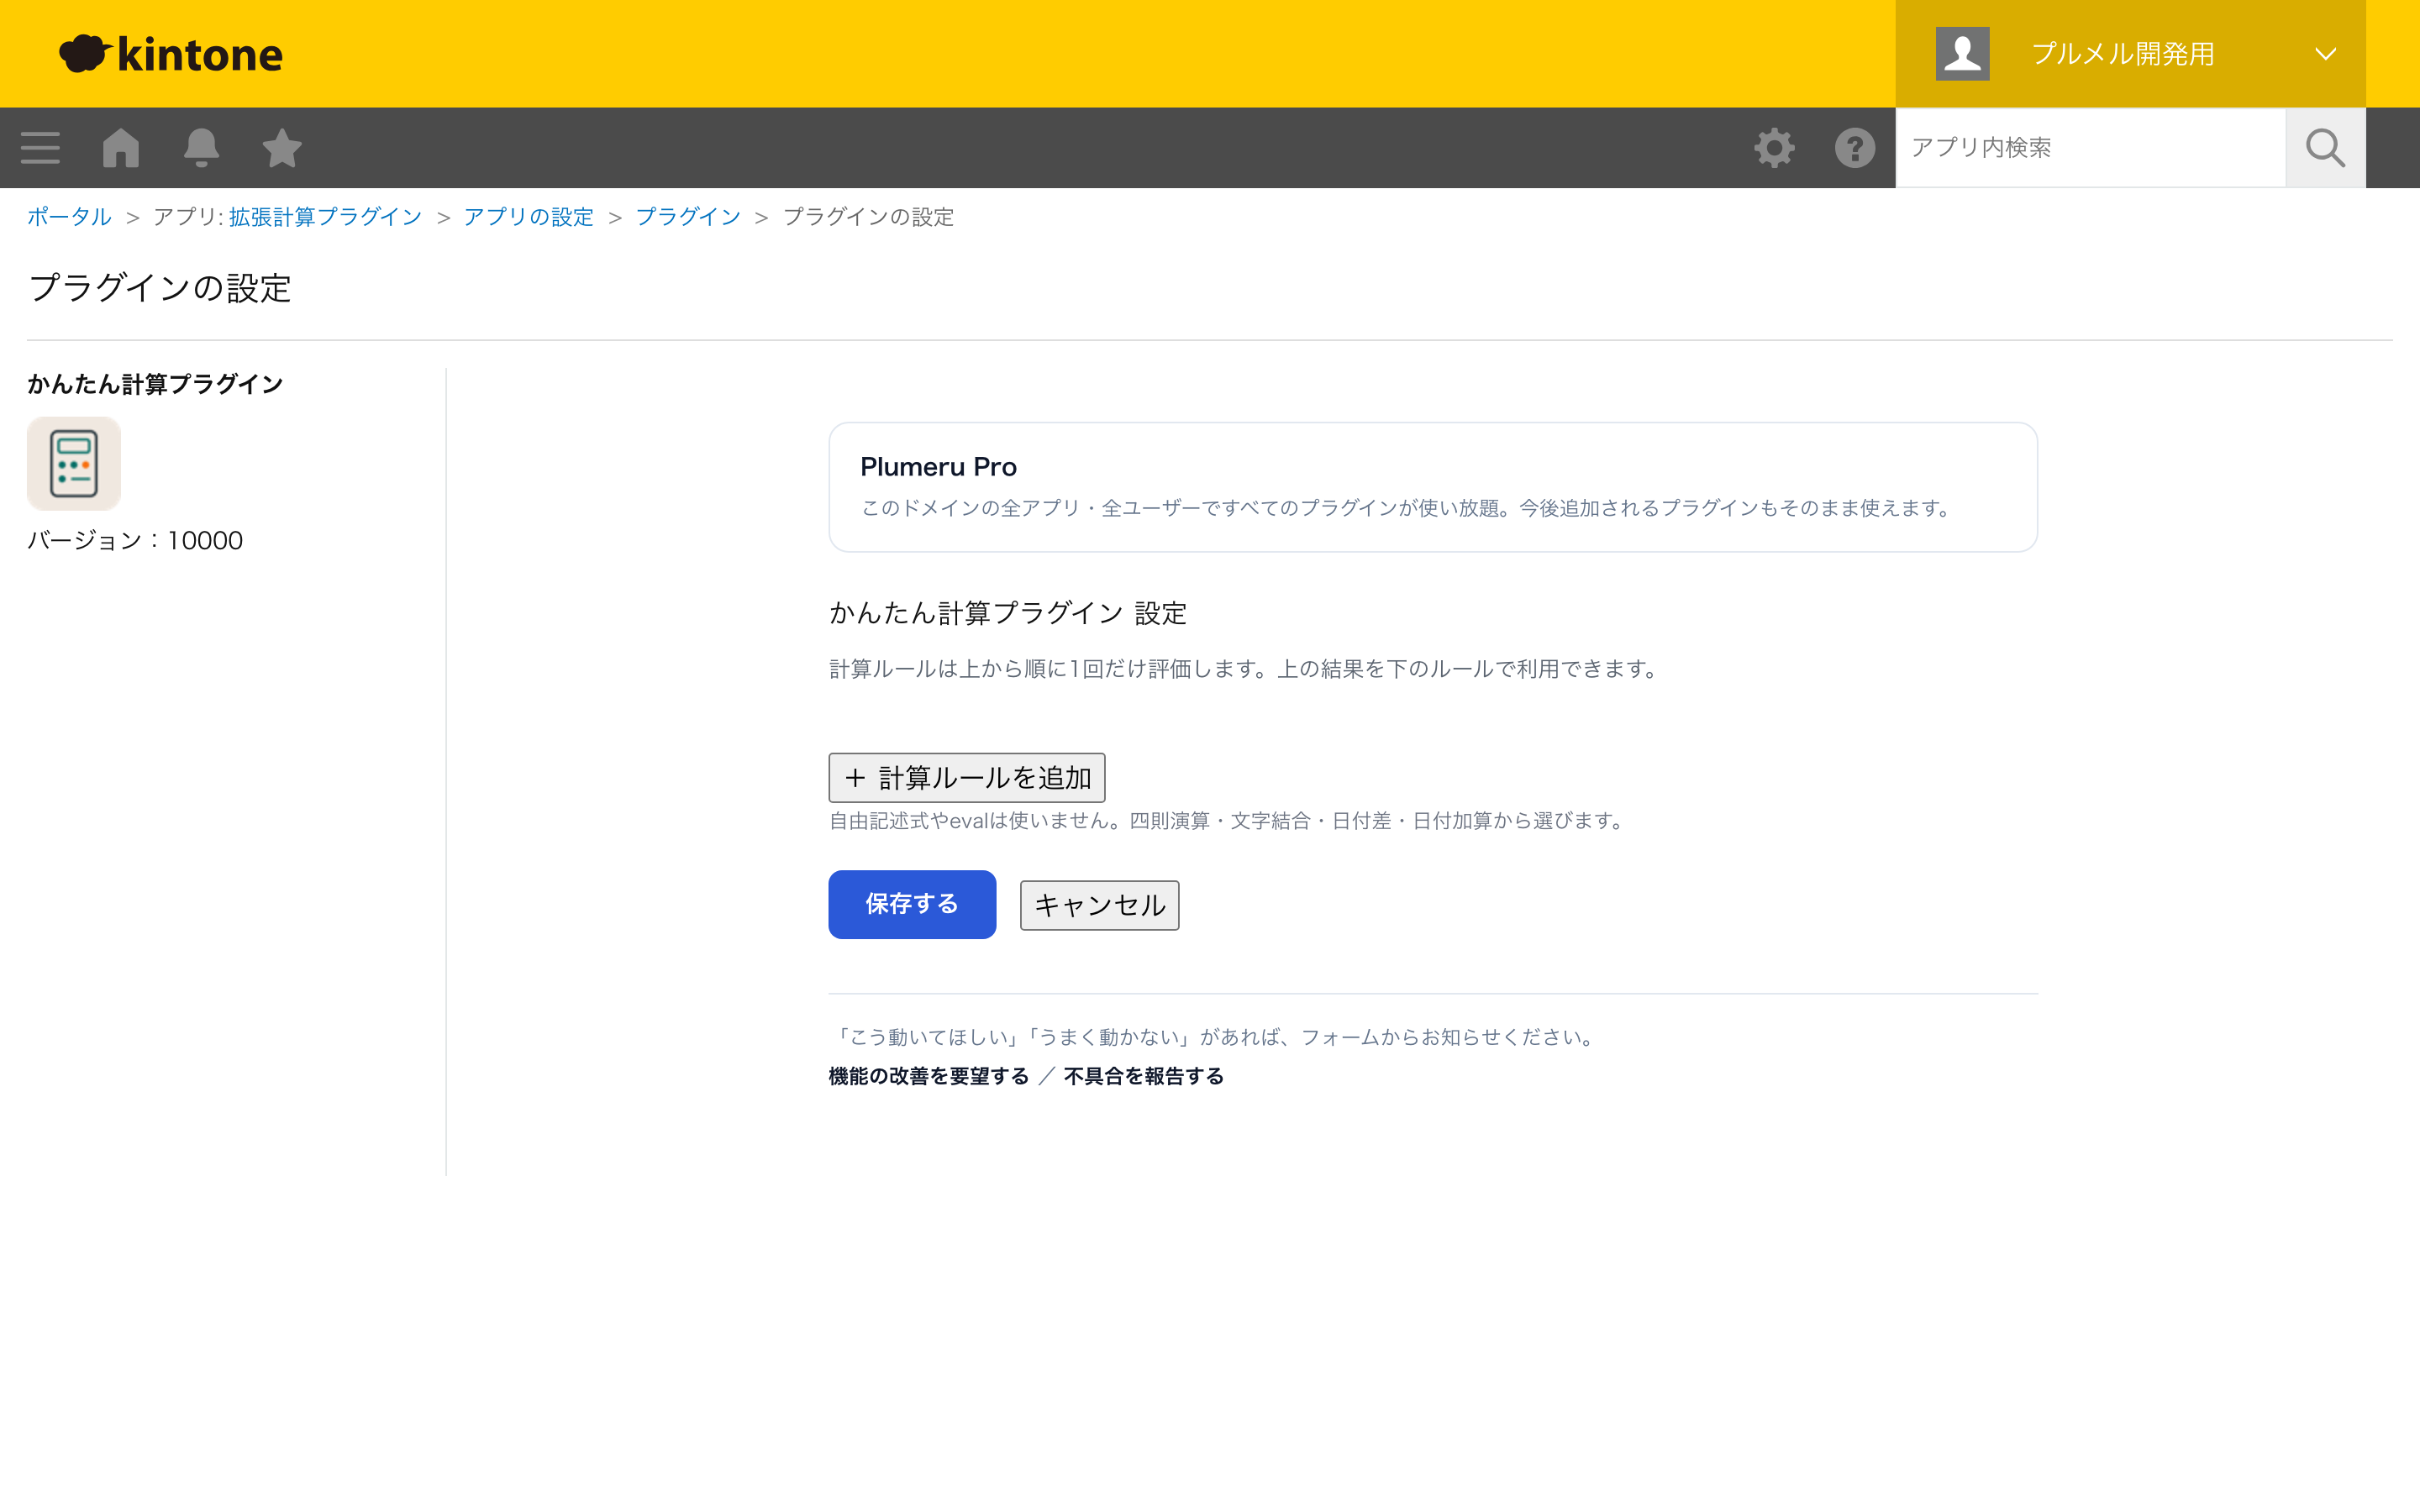The width and height of the screenshot is (2420, 1512).
Task: Open 機能の改善を要望する link
Action: [928, 1076]
